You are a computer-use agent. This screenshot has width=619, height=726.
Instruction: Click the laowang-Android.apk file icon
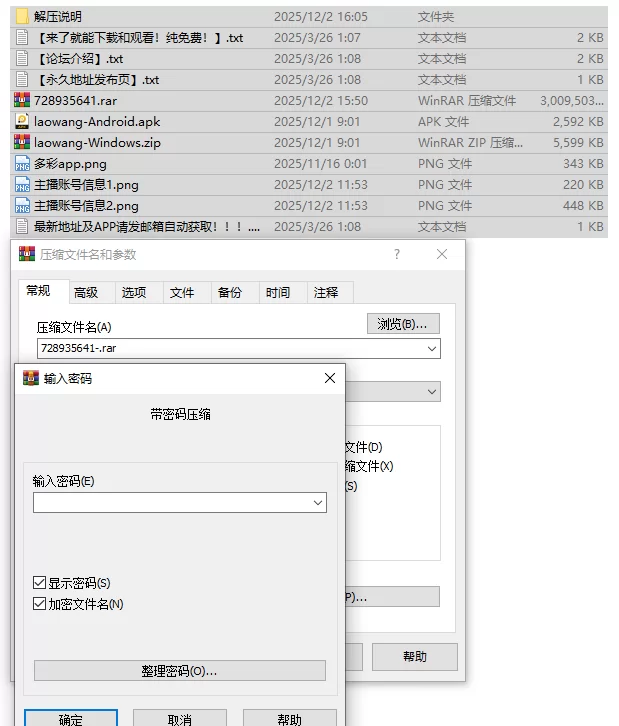click(x=22, y=121)
